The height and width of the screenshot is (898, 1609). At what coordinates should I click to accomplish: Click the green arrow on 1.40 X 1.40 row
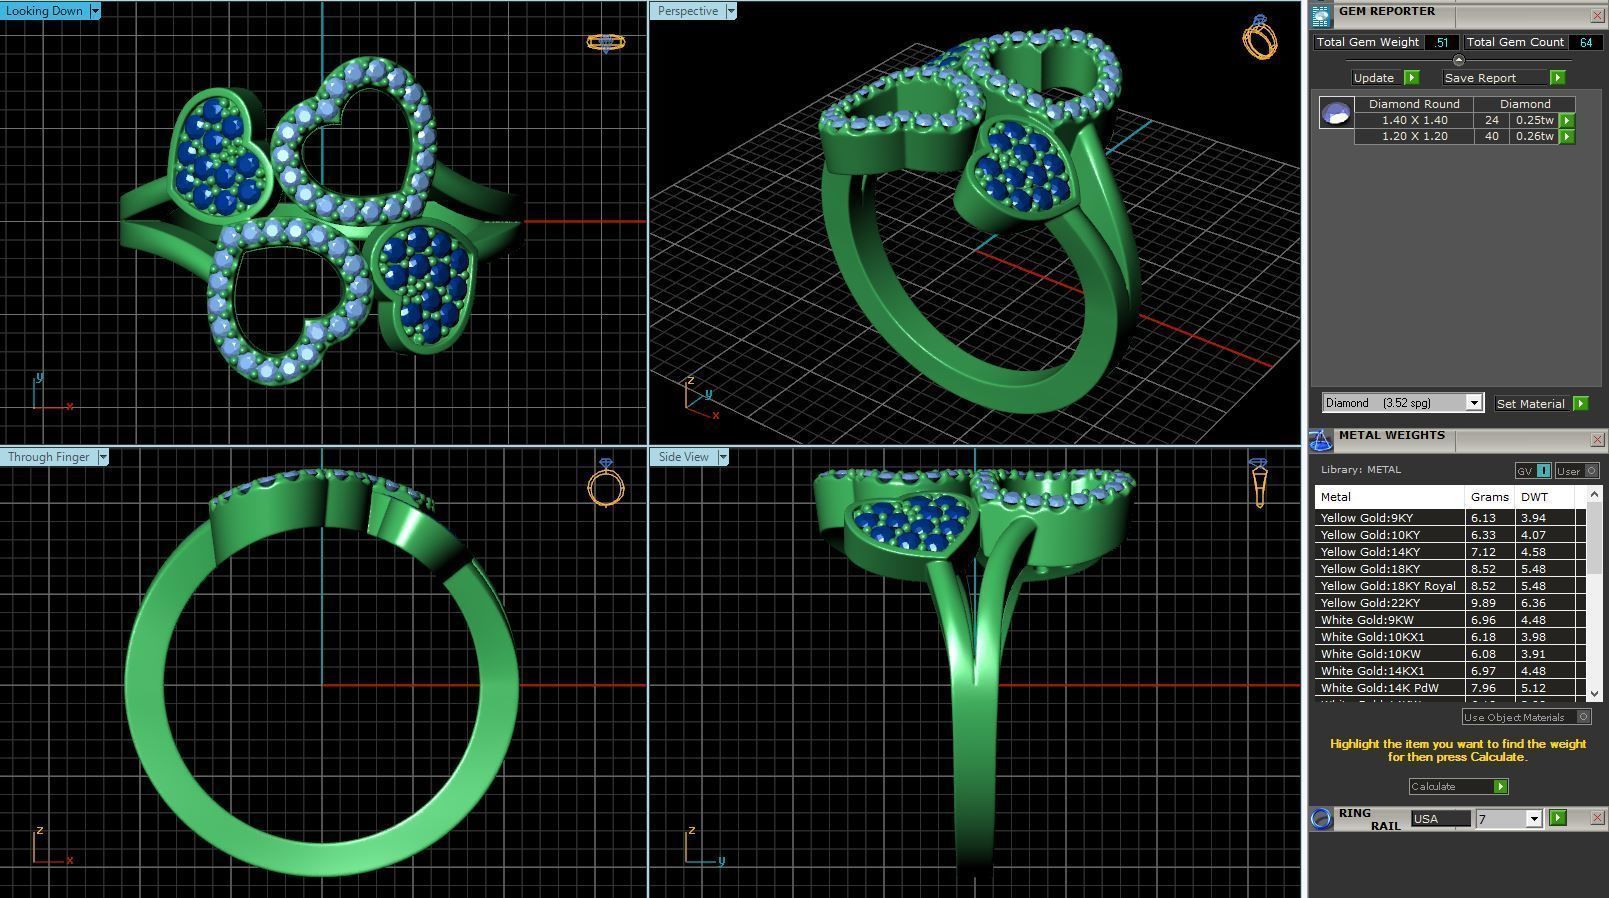(1567, 120)
